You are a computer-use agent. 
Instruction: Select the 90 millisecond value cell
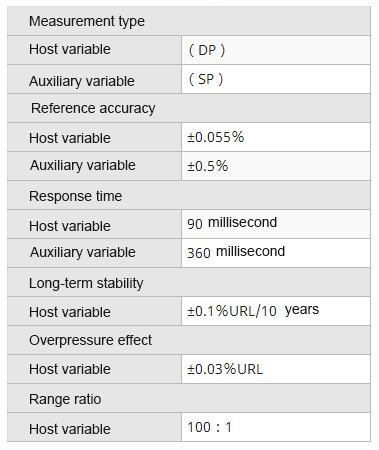(276, 224)
